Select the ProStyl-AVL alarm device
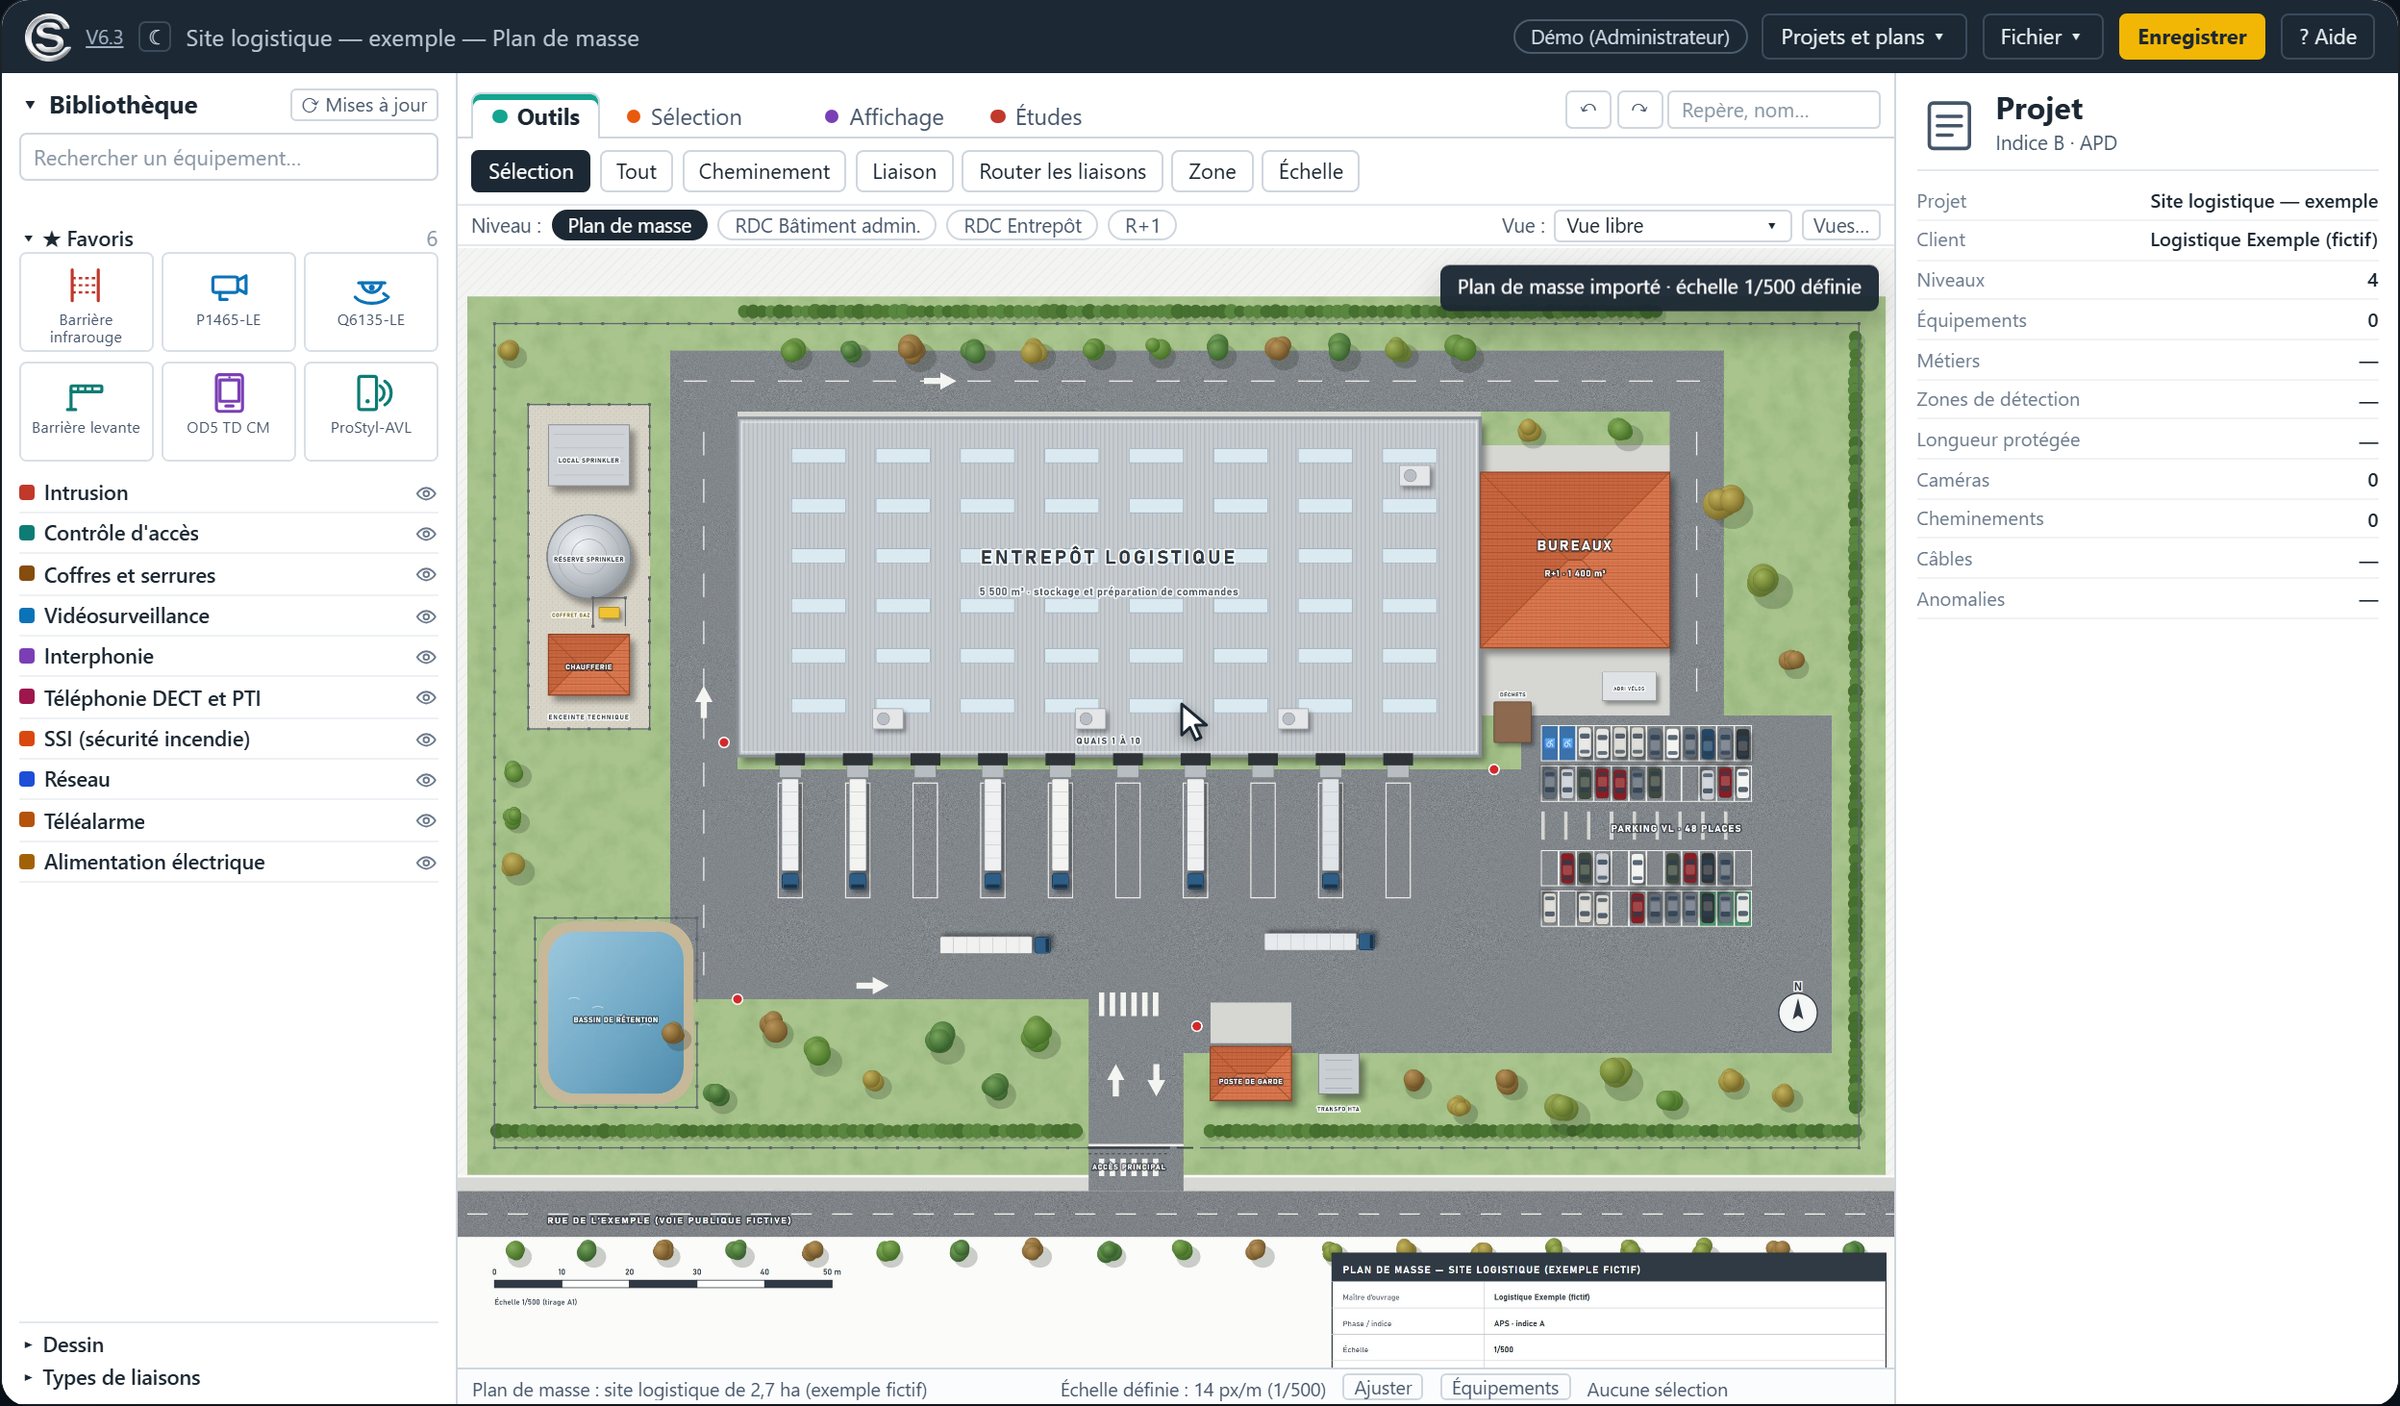Screen dimensions: 2400x1406 point(371,411)
